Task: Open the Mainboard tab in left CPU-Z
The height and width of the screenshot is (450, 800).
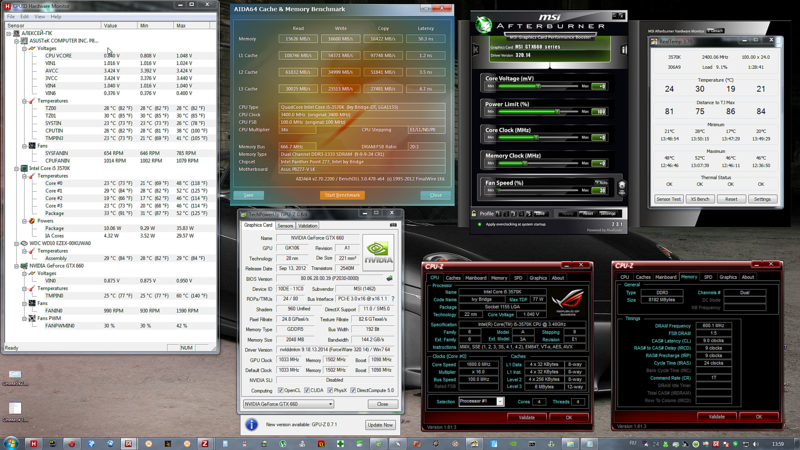Action: click(x=476, y=278)
